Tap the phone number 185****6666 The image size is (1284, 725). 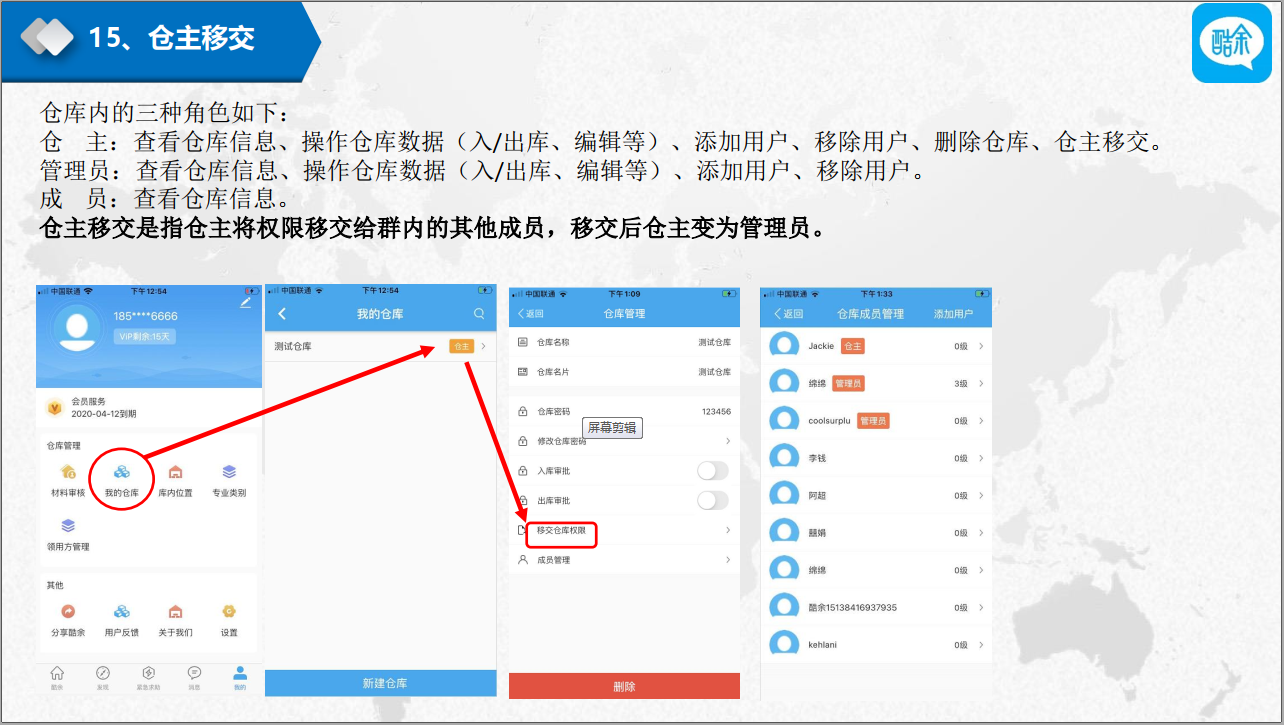(145, 316)
